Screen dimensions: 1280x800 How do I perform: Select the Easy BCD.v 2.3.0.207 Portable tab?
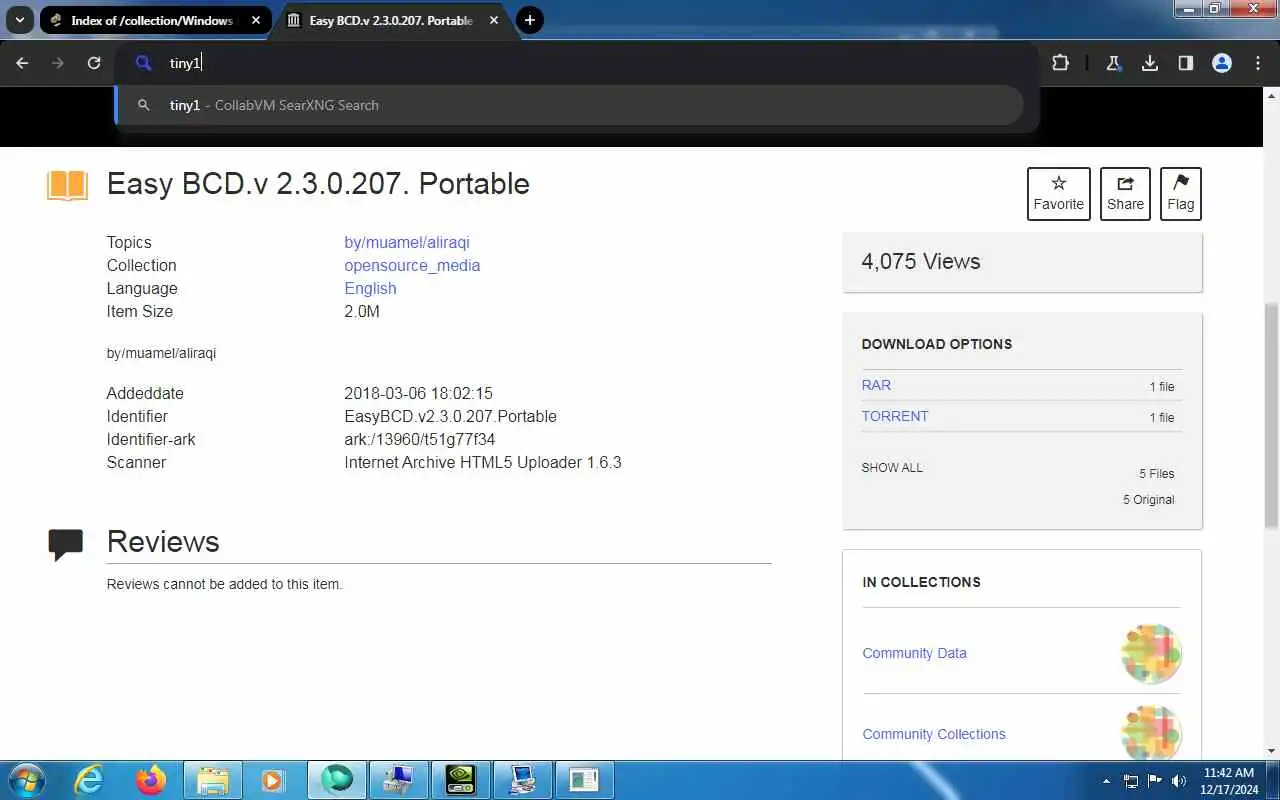point(390,20)
